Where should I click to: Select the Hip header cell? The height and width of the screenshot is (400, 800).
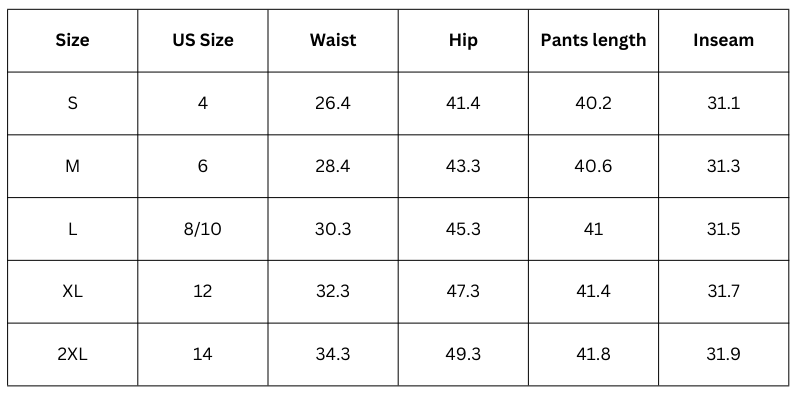point(463,41)
